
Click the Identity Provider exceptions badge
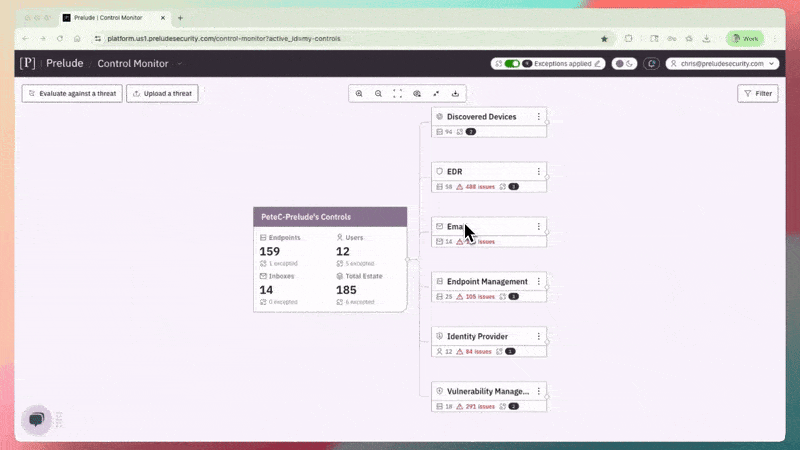(x=510, y=352)
